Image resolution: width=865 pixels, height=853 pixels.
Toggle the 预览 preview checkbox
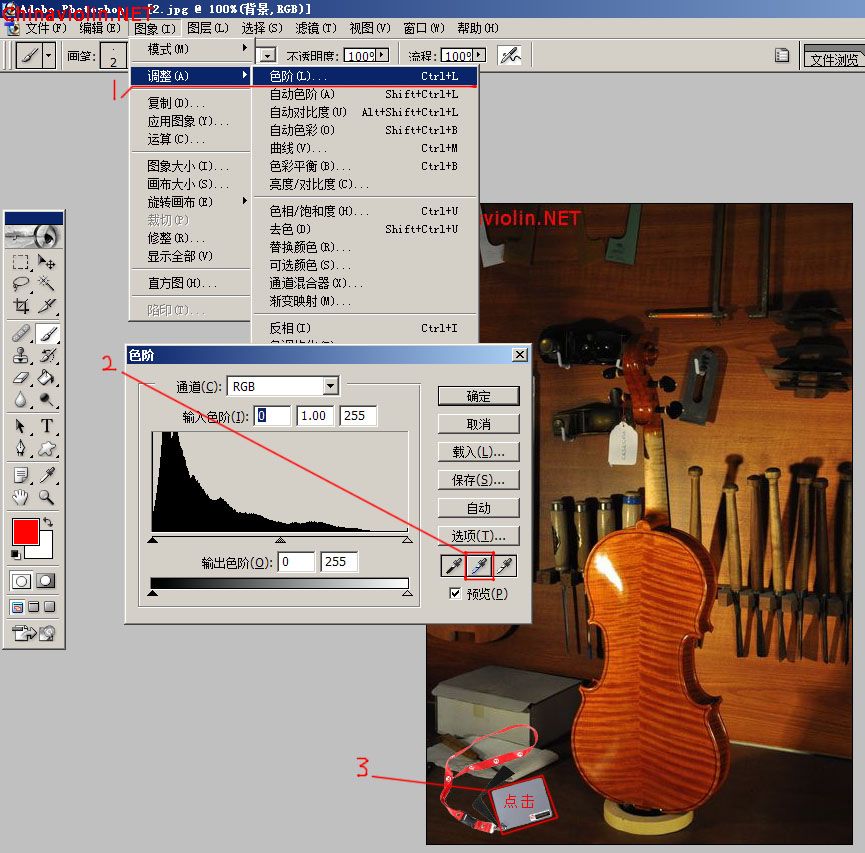pyautogui.click(x=456, y=594)
